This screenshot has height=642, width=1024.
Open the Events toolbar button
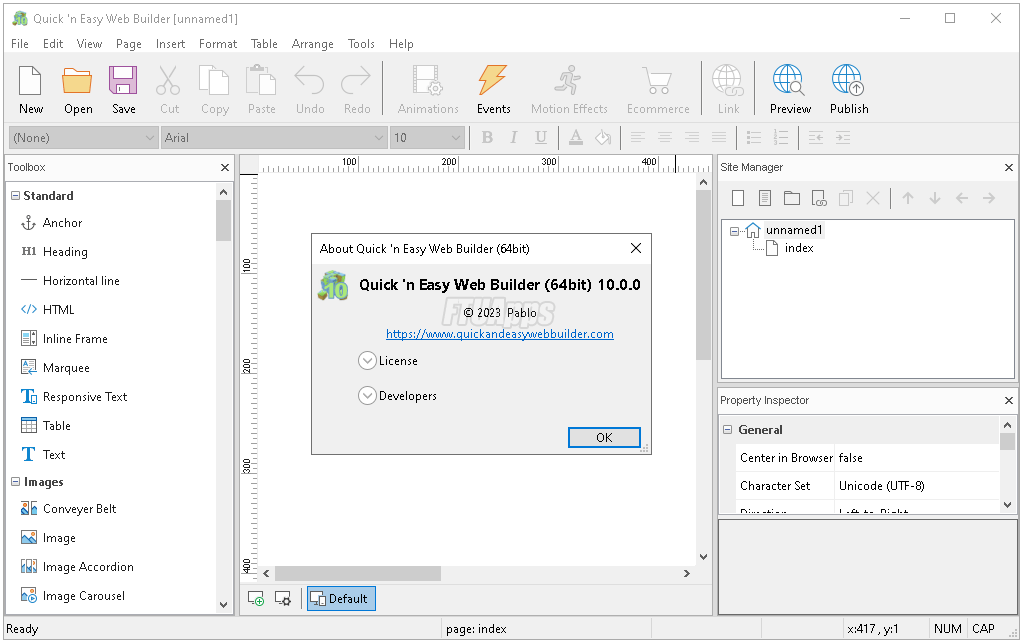[493, 89]
